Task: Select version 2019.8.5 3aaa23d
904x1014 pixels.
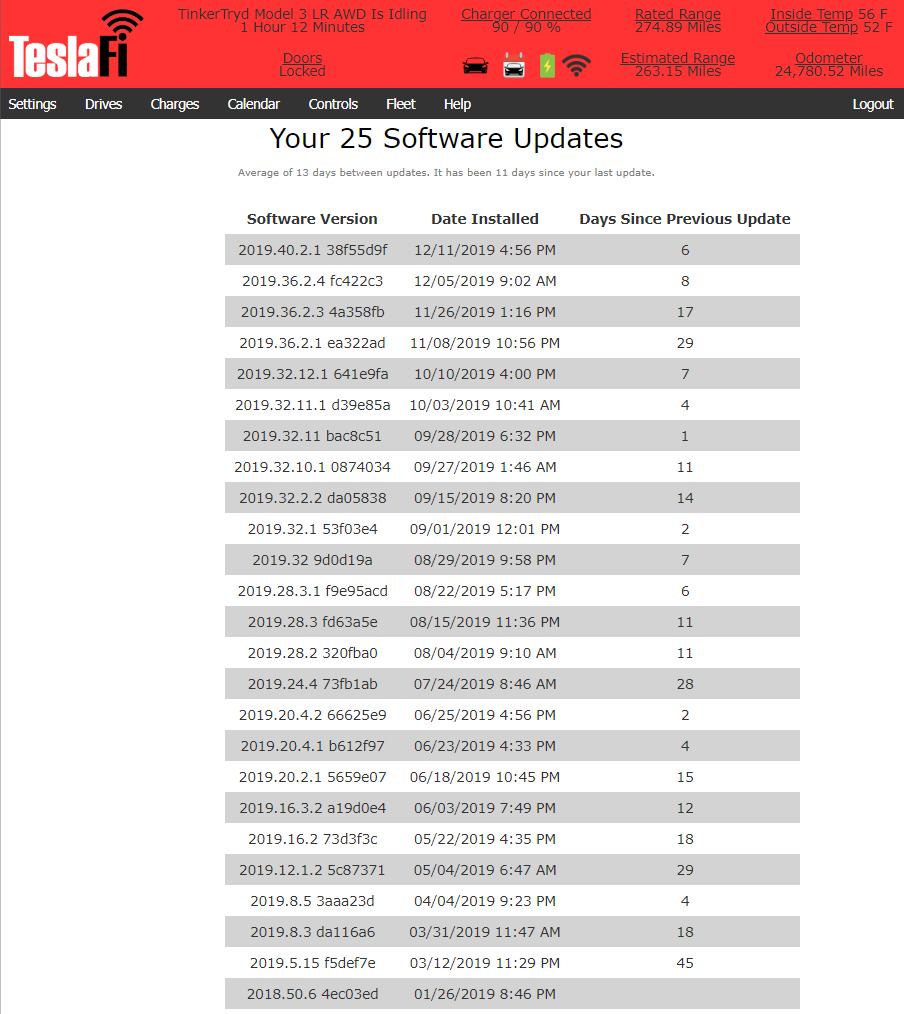Action: [312, 902]
